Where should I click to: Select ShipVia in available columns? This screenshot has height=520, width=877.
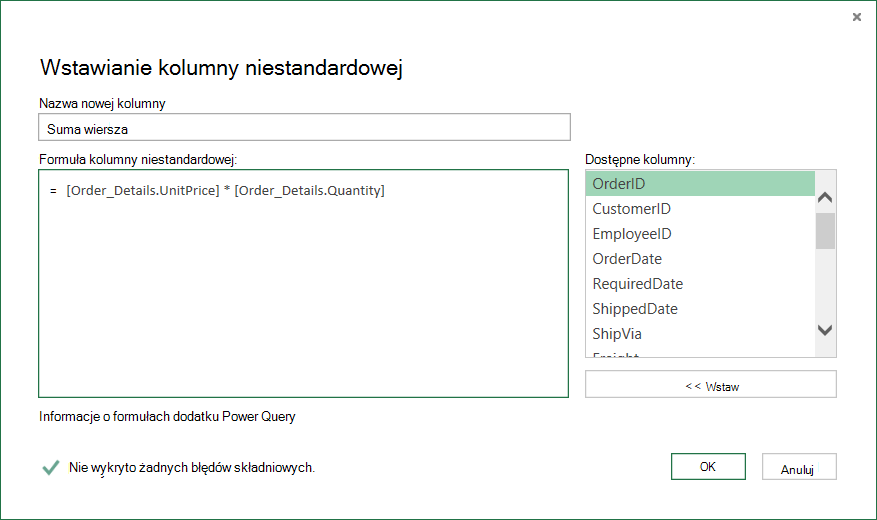click(x=700, y=334)
